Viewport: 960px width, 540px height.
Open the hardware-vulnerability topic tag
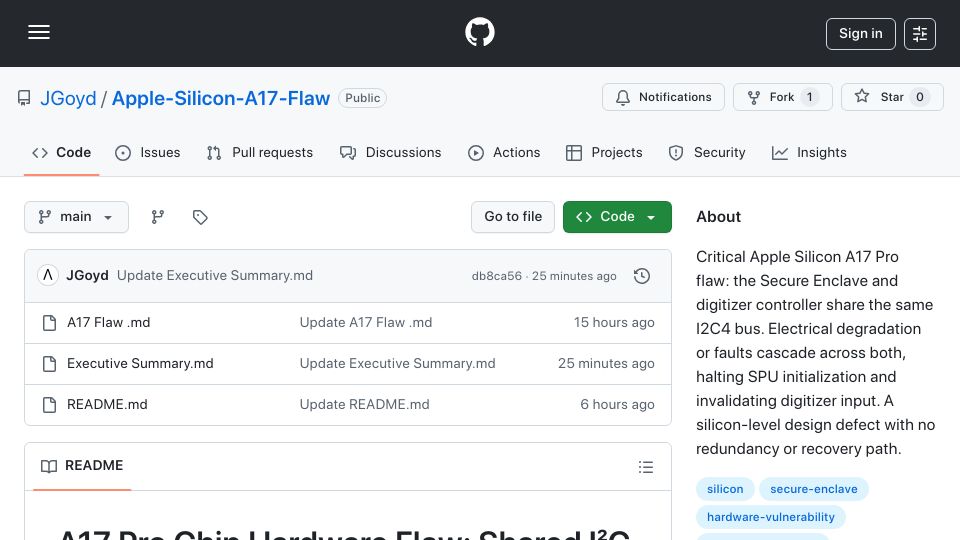click(771, 517)
